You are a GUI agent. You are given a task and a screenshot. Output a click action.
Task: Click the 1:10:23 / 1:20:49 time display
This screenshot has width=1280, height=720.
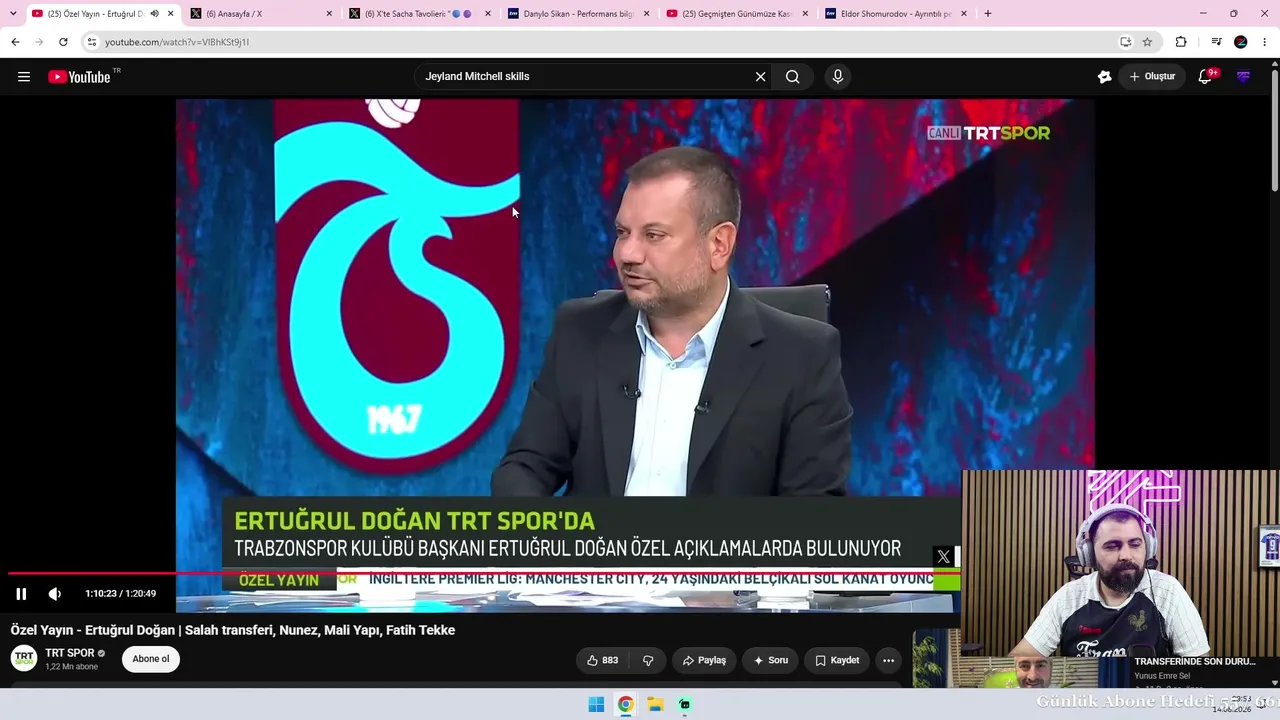[120, 594]
